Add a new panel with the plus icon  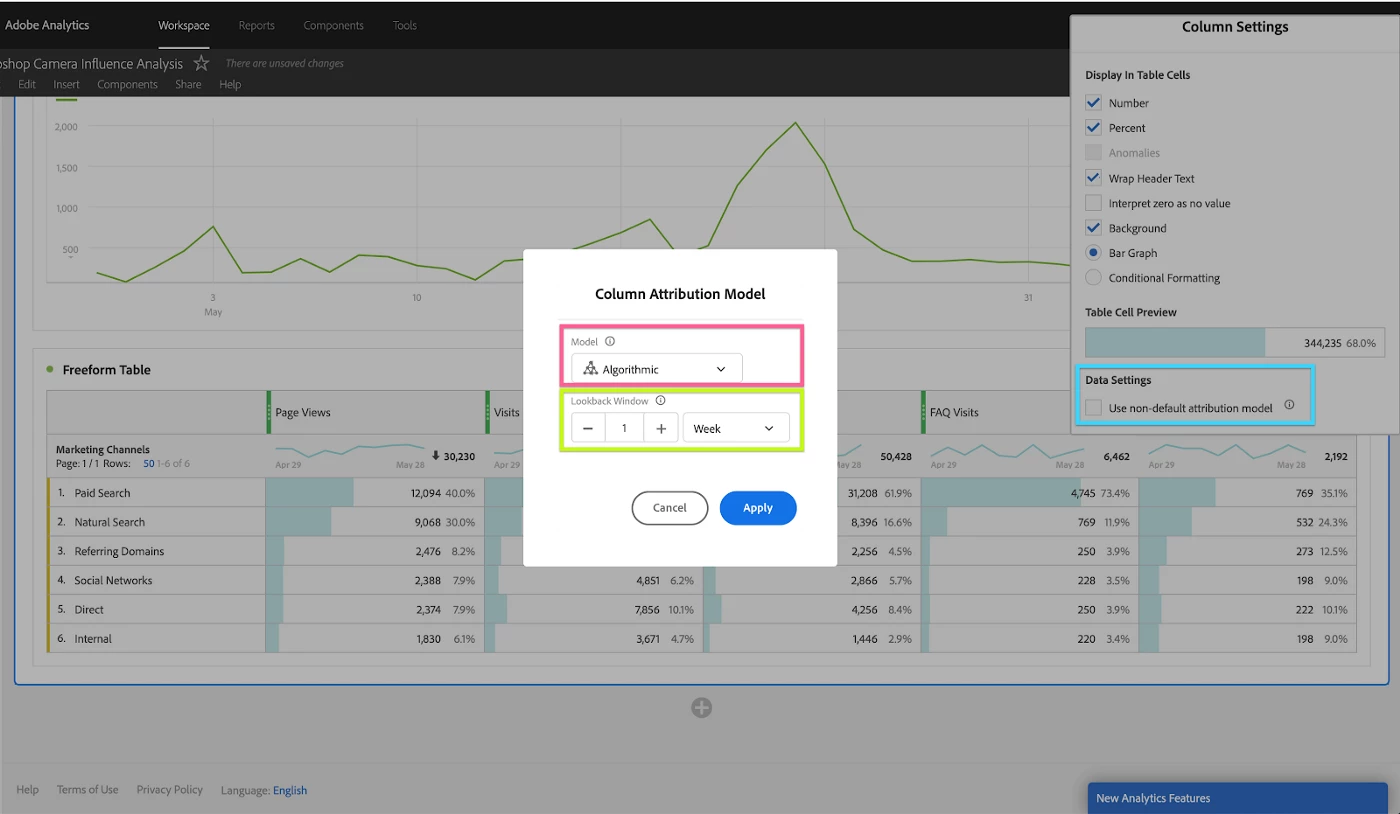(x=702, y=708)
